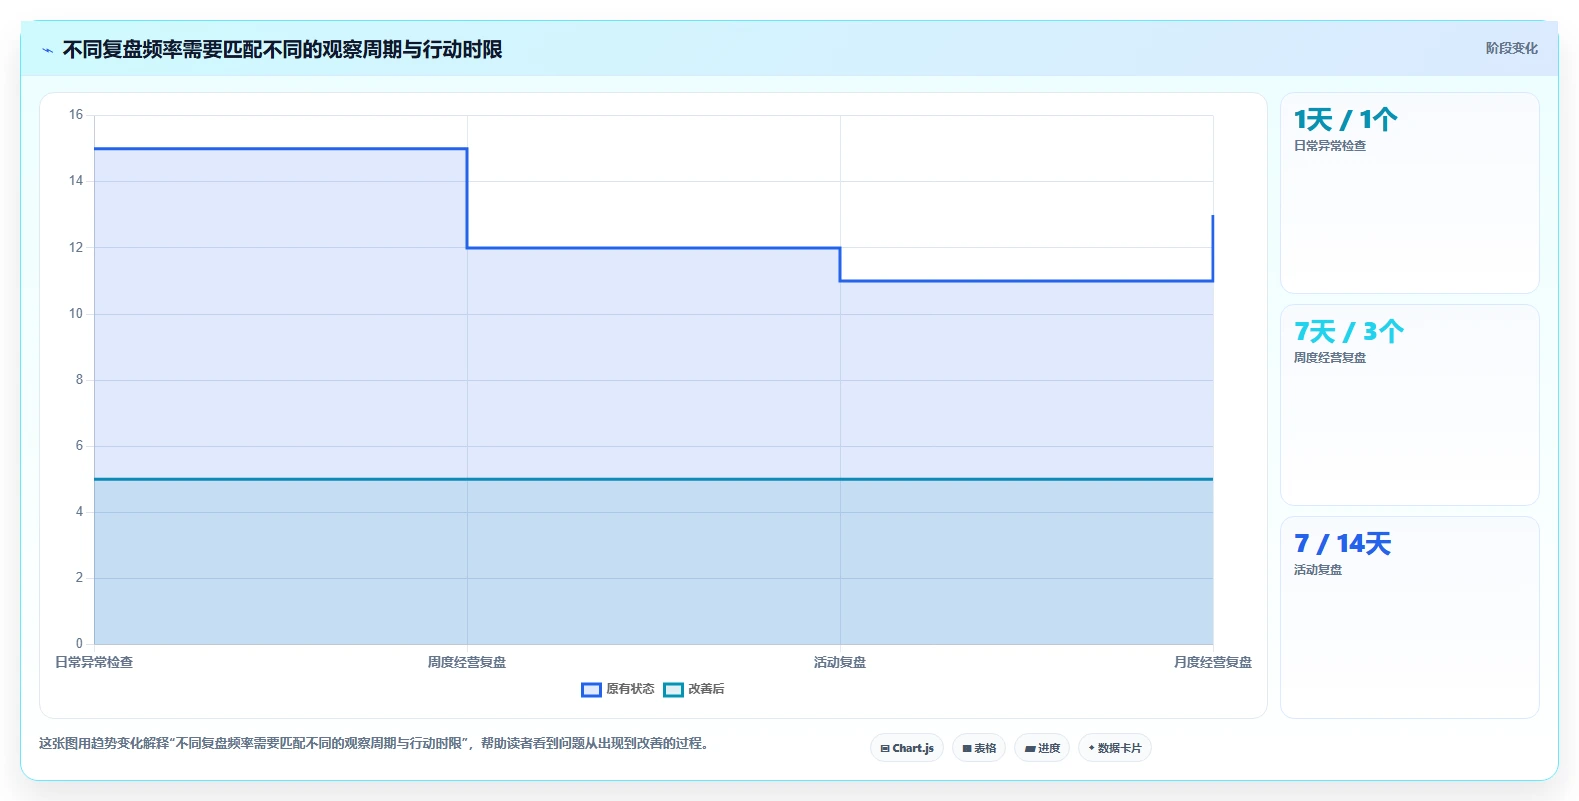Click the 月度经营复盘 x-axis label

[1213, 662]
